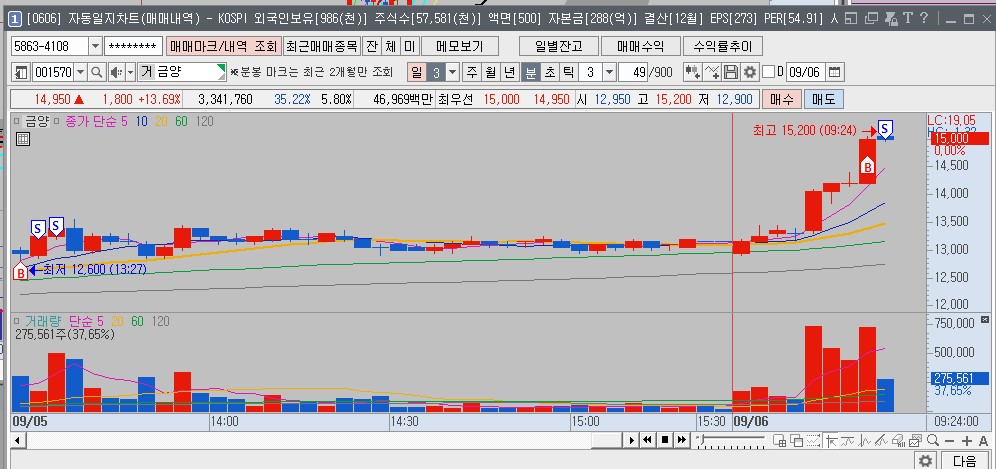Click the blue 매도 sell button

tap(823, 99)
